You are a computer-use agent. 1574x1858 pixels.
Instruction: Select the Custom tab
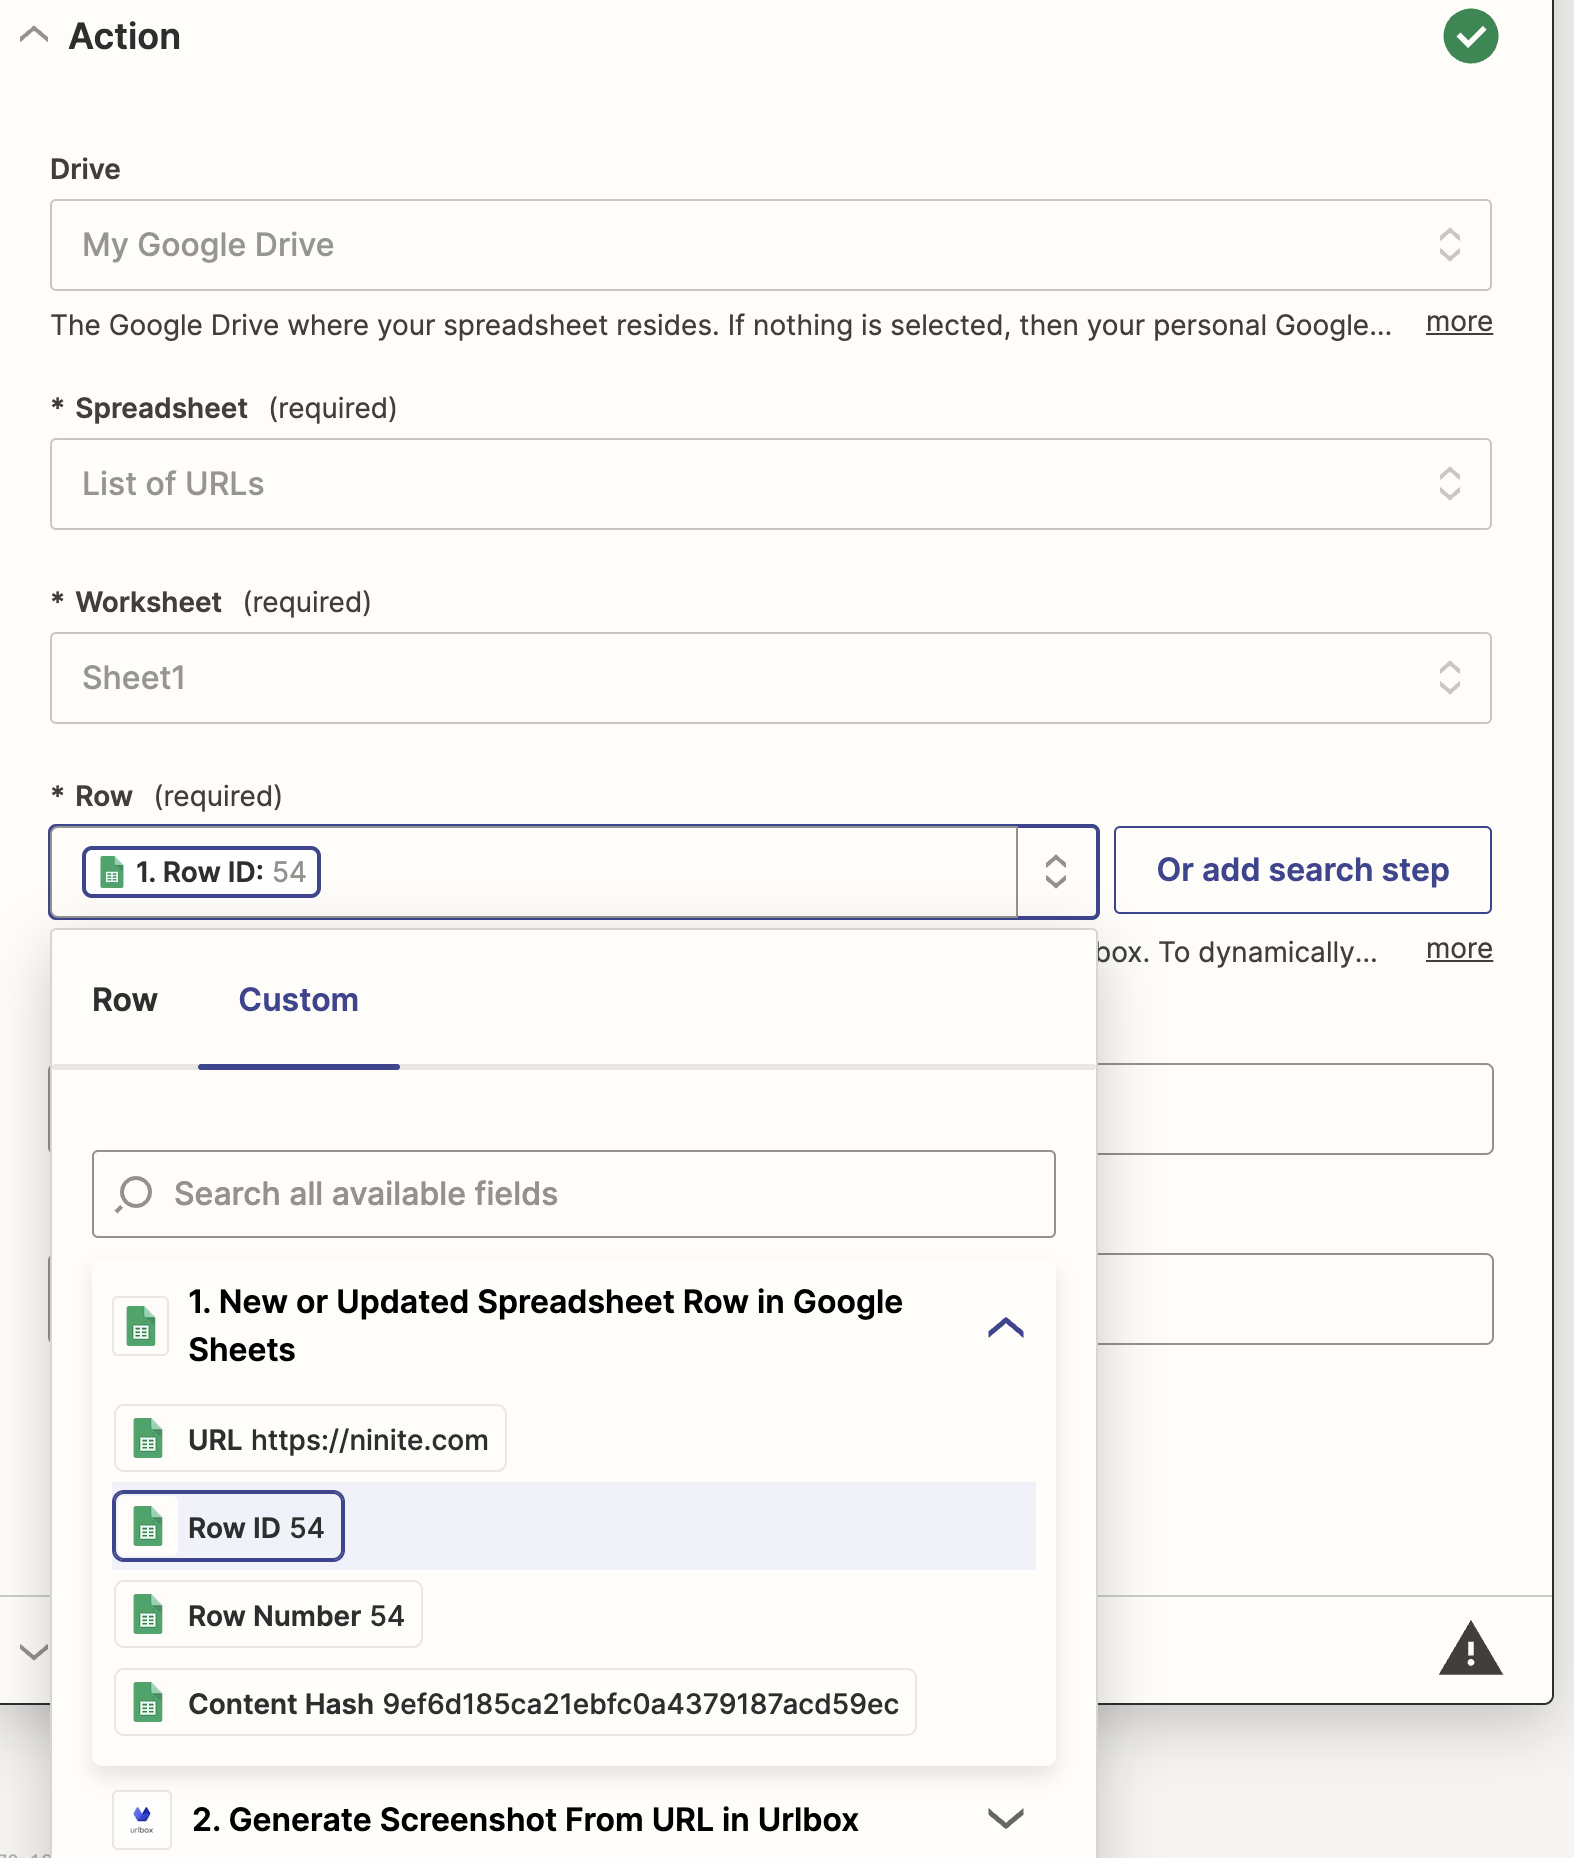[298, 1000]
